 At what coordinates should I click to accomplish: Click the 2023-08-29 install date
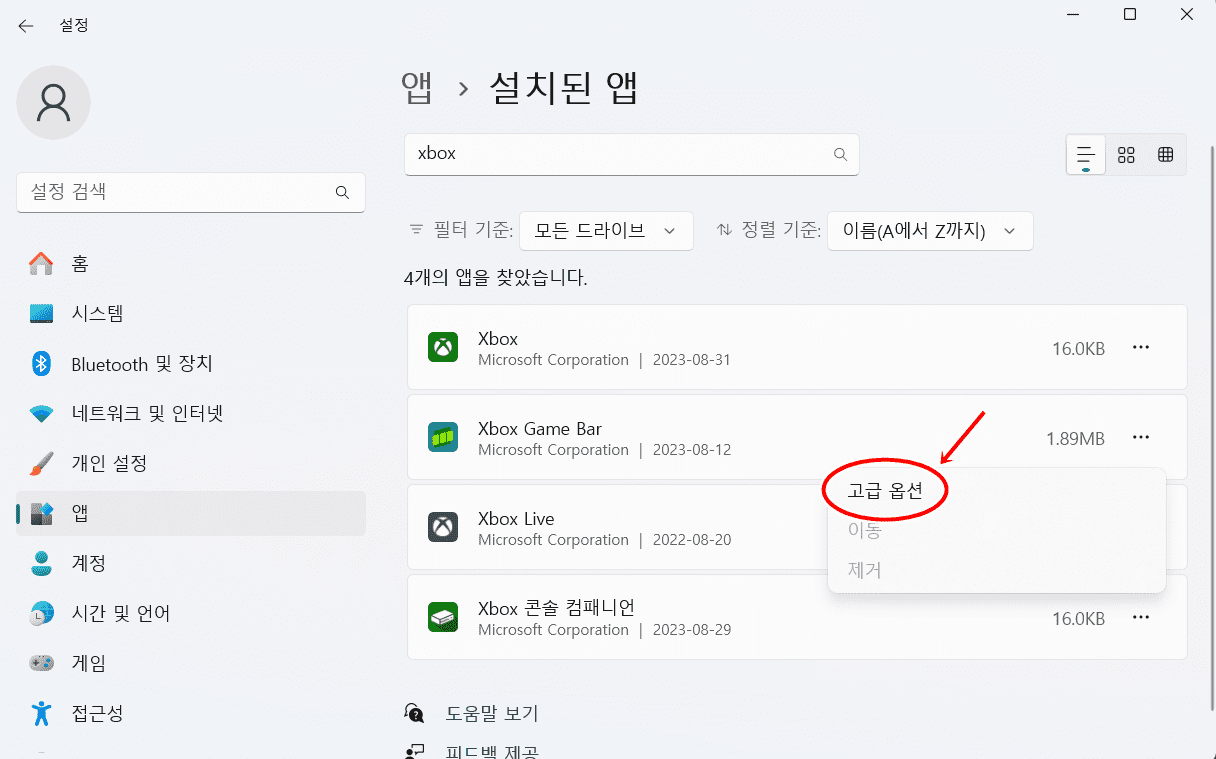[x=692, y=630]
